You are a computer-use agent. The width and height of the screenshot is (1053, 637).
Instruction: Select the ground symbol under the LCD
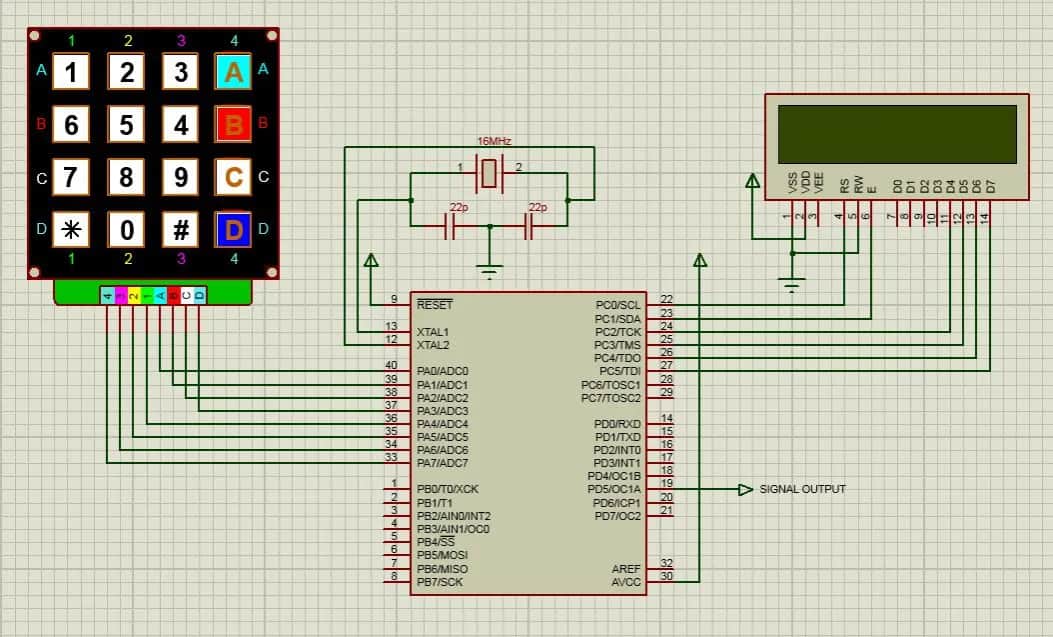pyautogui.click(x=793, y=282)
